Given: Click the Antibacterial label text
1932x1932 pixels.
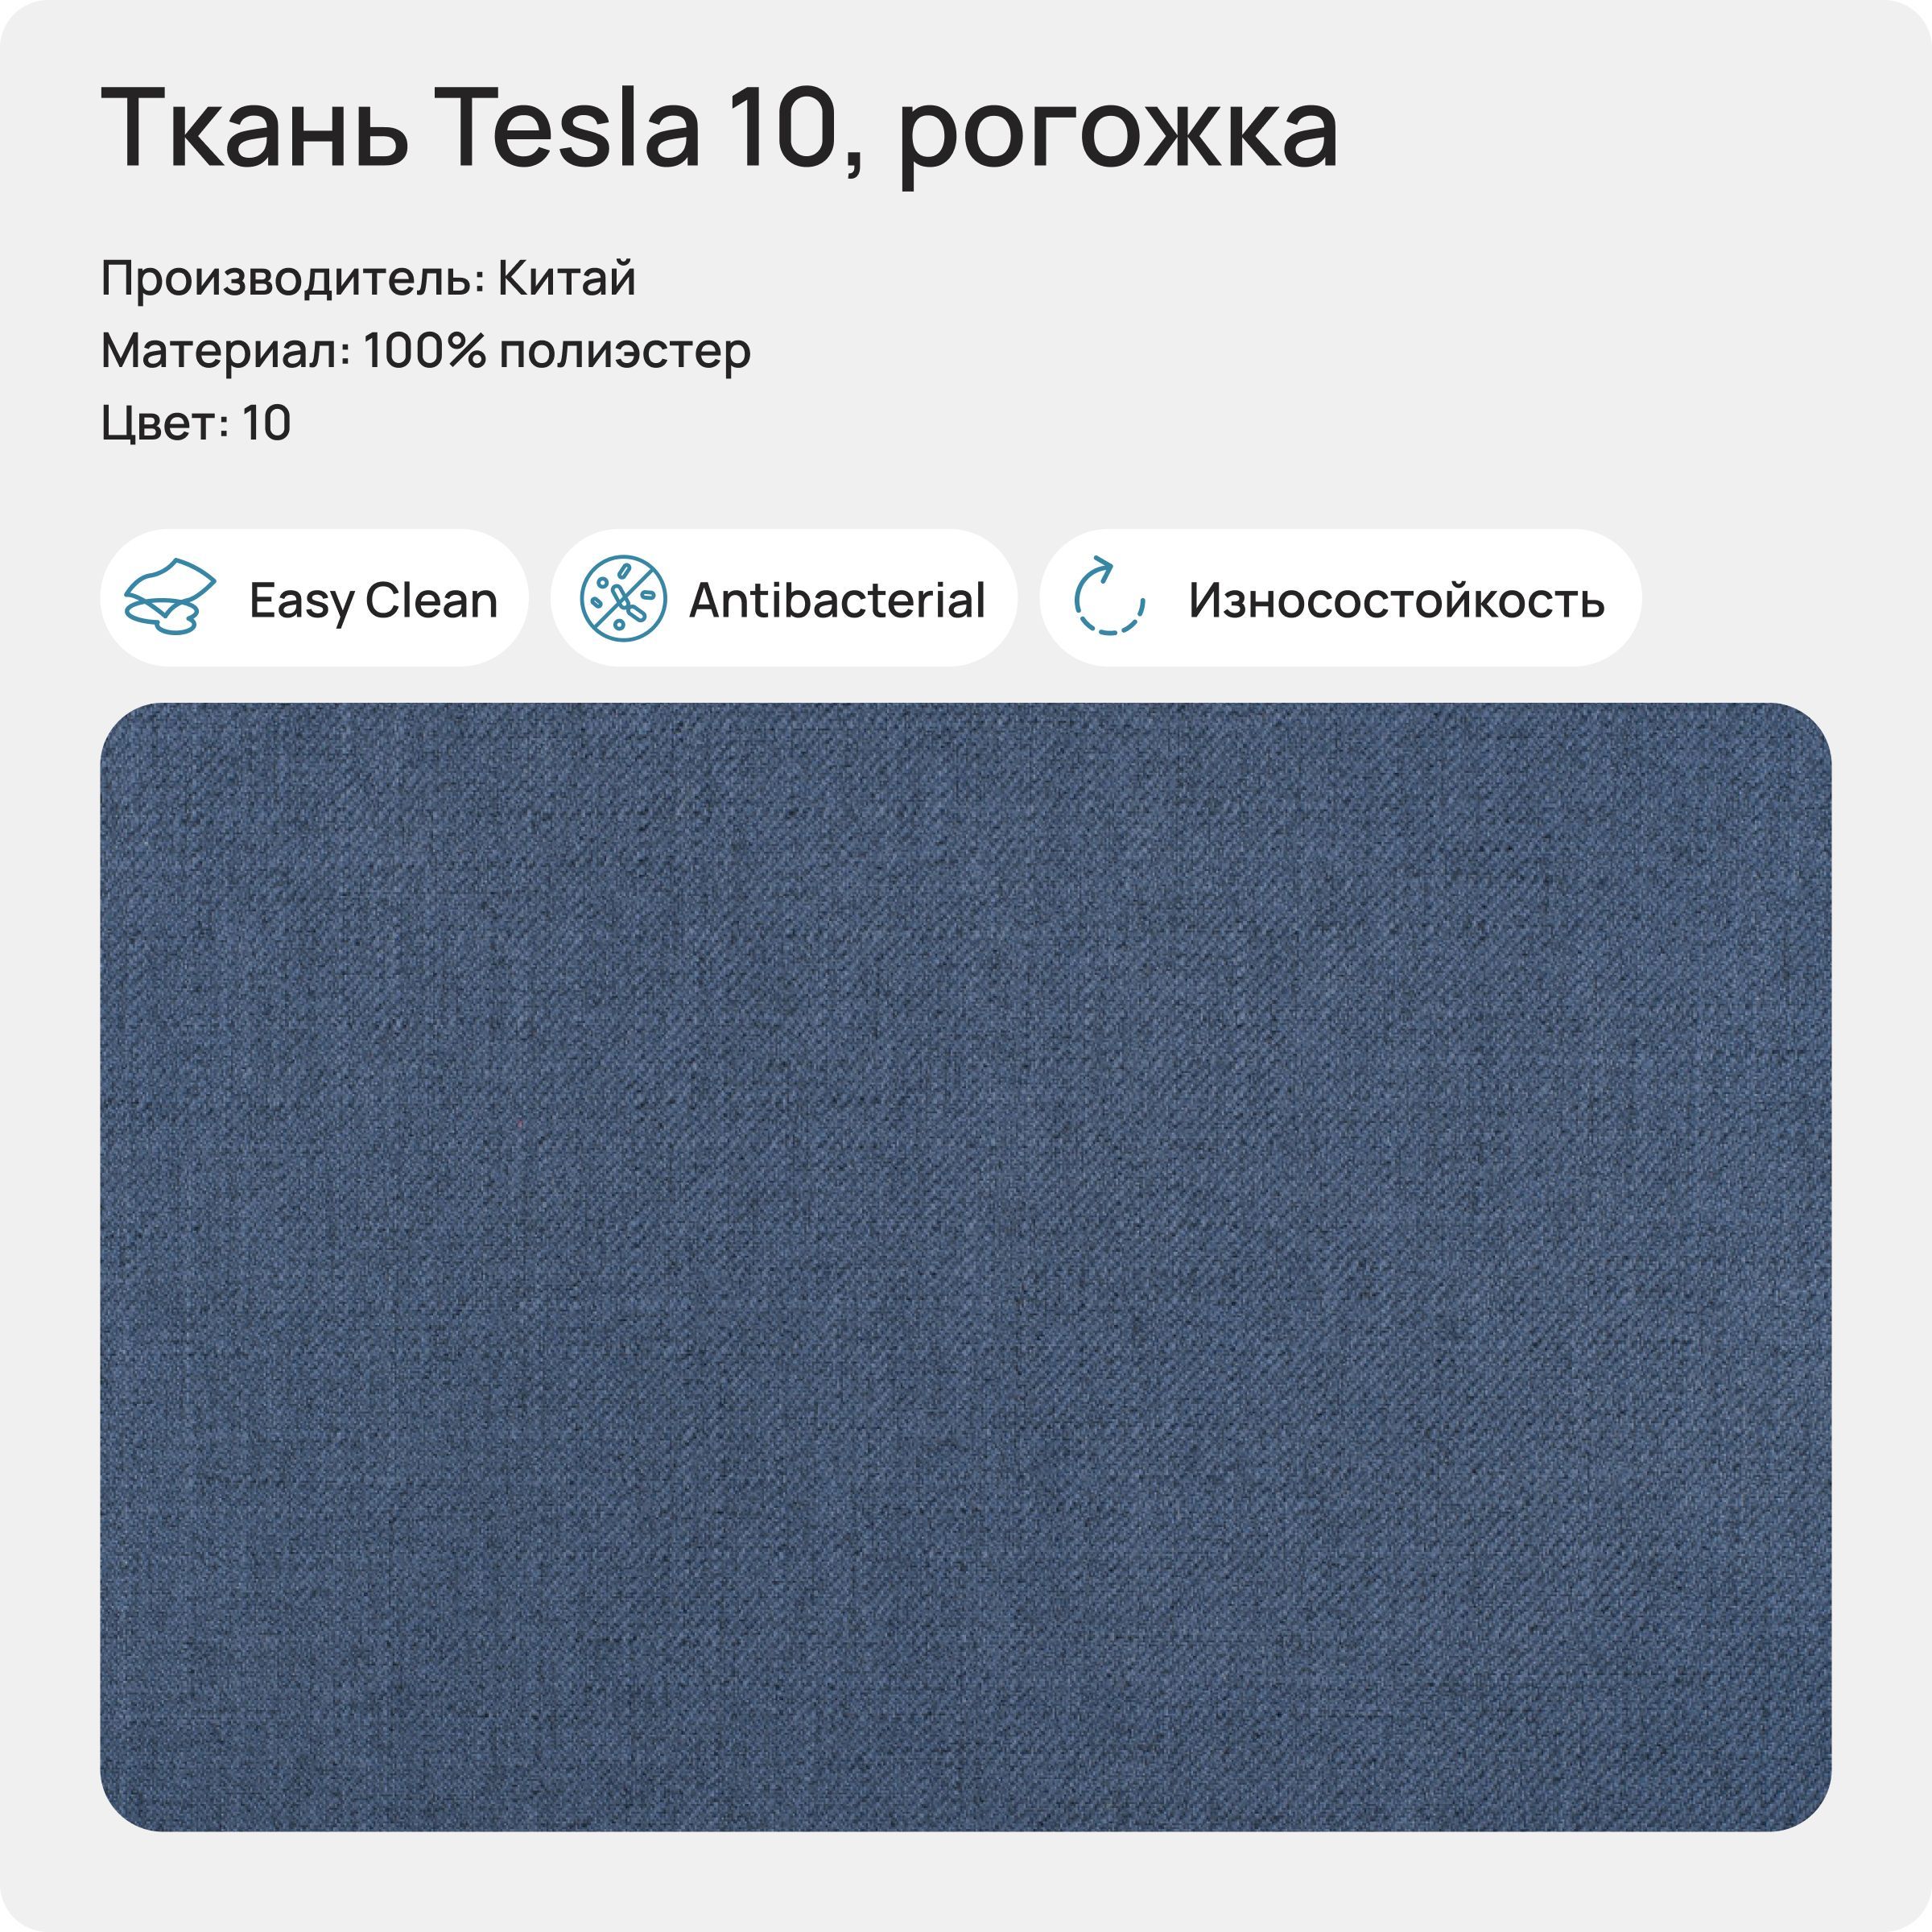Looking at the screenshot, I should 837,600.
